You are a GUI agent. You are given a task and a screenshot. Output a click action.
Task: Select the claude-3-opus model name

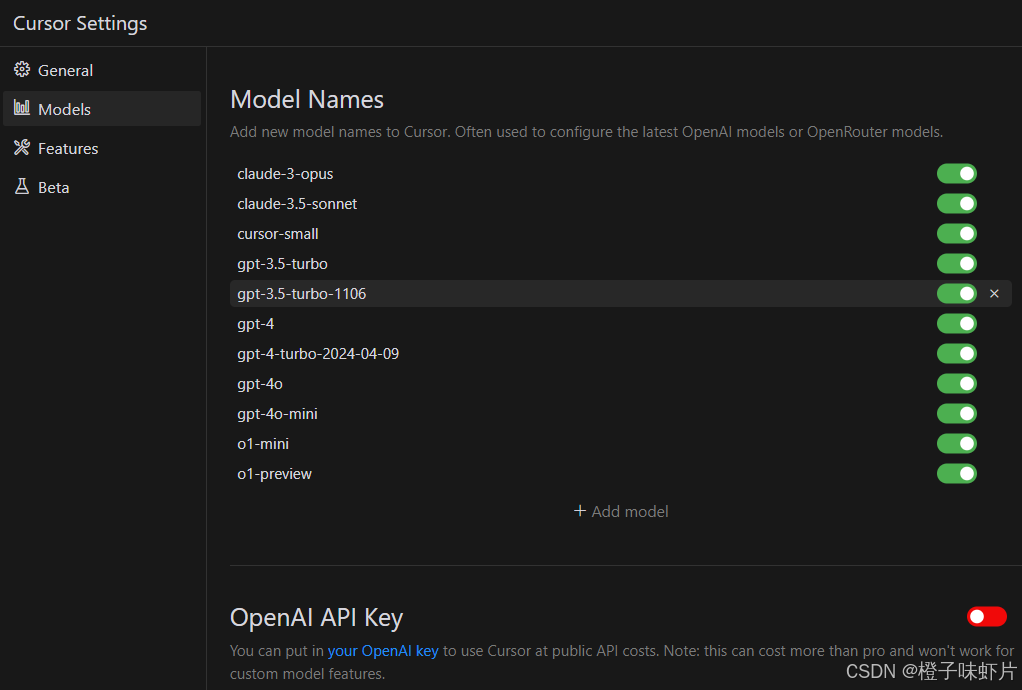(285, 174)
